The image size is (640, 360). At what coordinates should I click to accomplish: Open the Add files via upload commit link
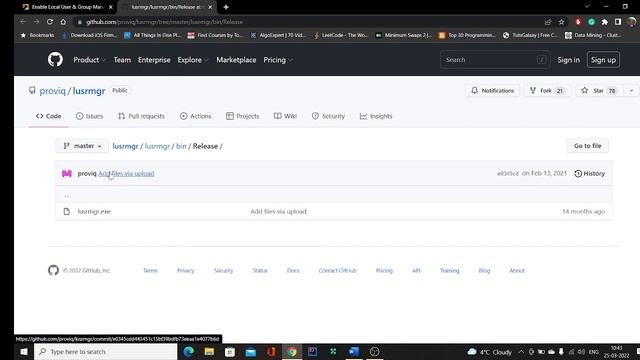coord(126,173)
